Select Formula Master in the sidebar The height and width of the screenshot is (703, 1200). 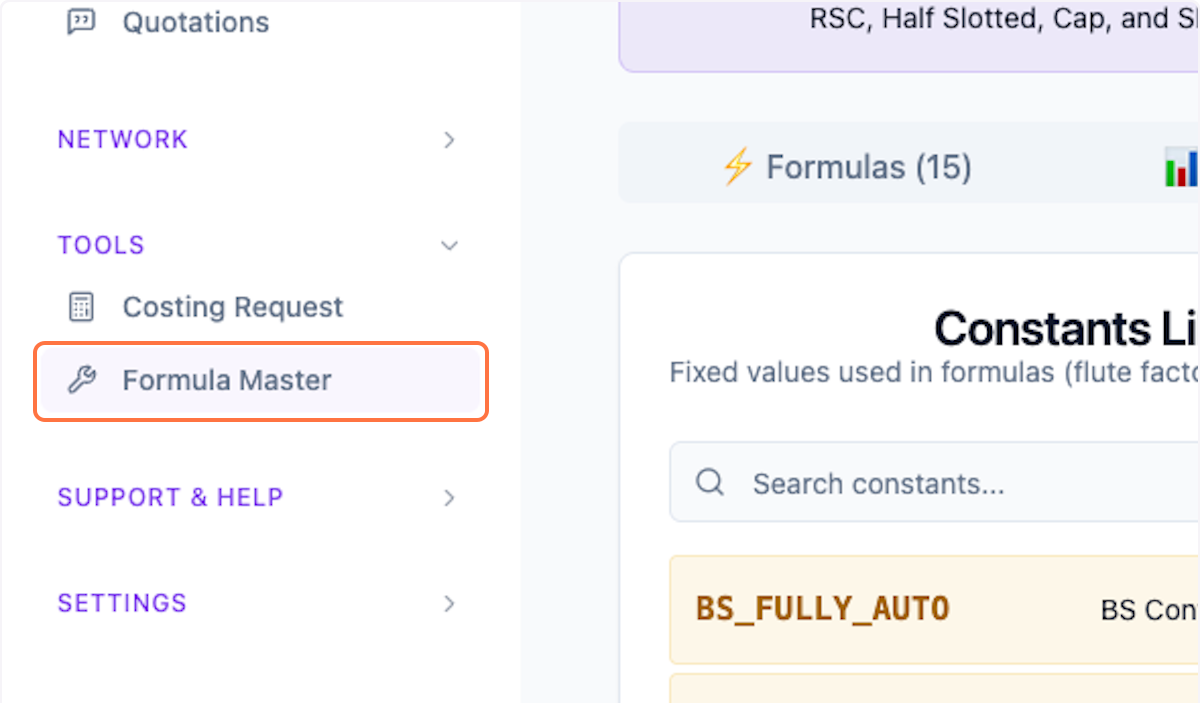click(x=227, y=380)
